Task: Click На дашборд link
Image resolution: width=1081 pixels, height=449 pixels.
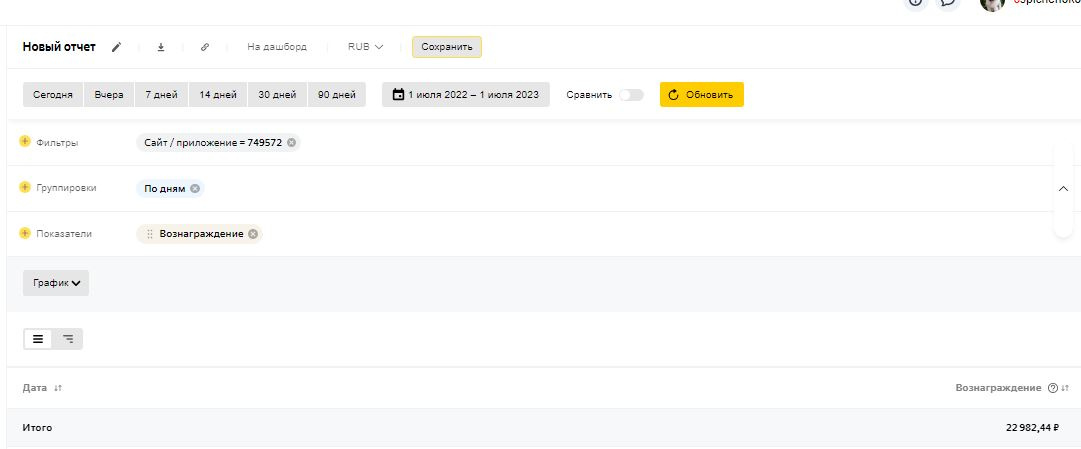Action: click(276, 47)
